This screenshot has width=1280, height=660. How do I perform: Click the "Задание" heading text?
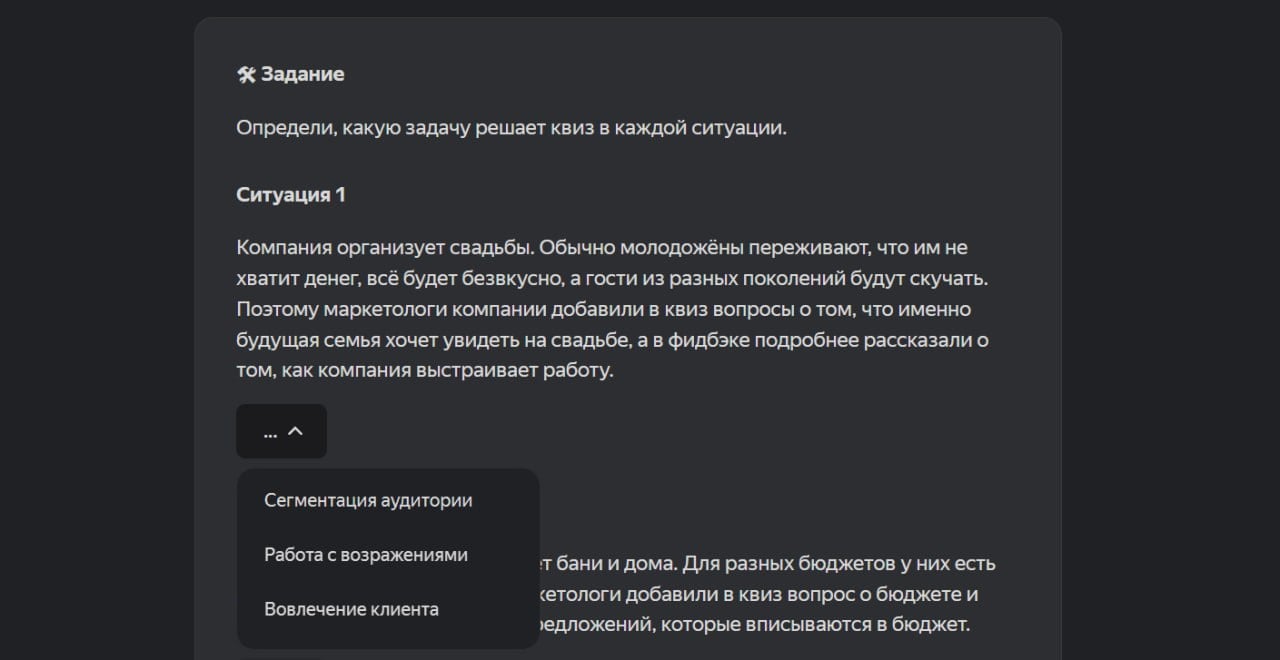[303, 75]
